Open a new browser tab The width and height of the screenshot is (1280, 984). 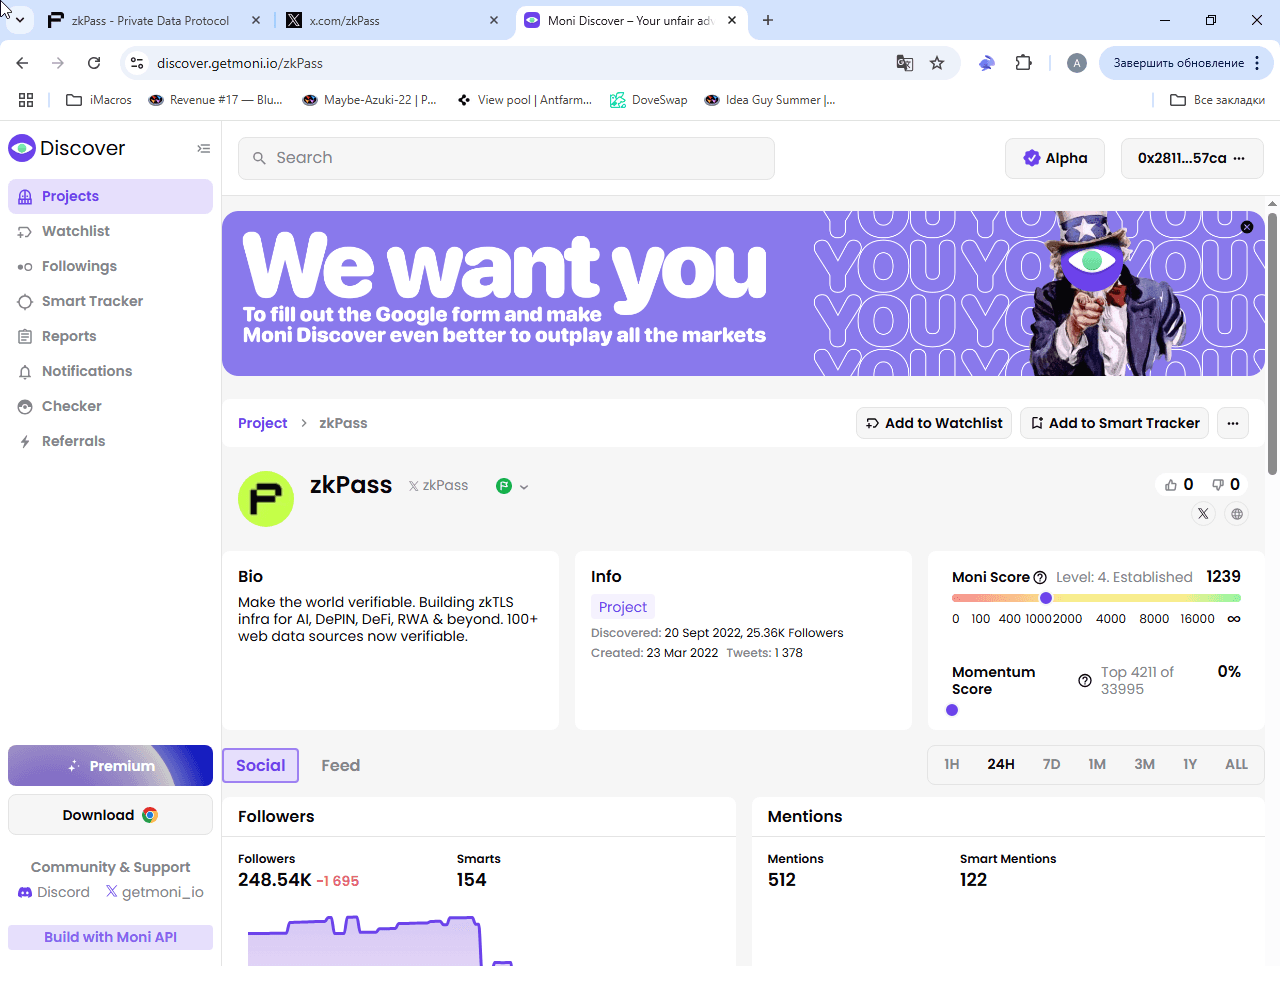coord(768,20)
